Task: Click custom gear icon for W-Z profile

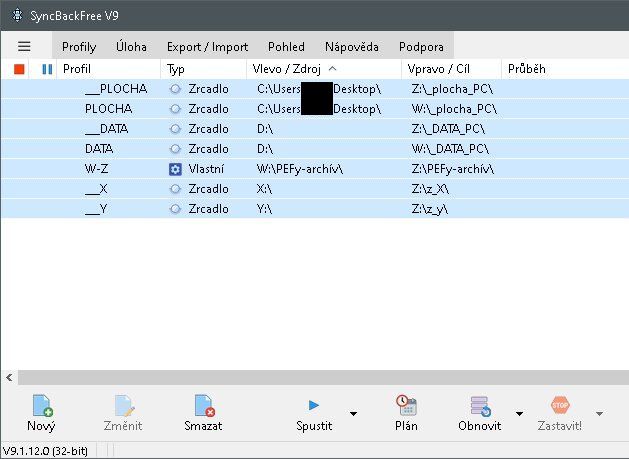Action: 175,169
